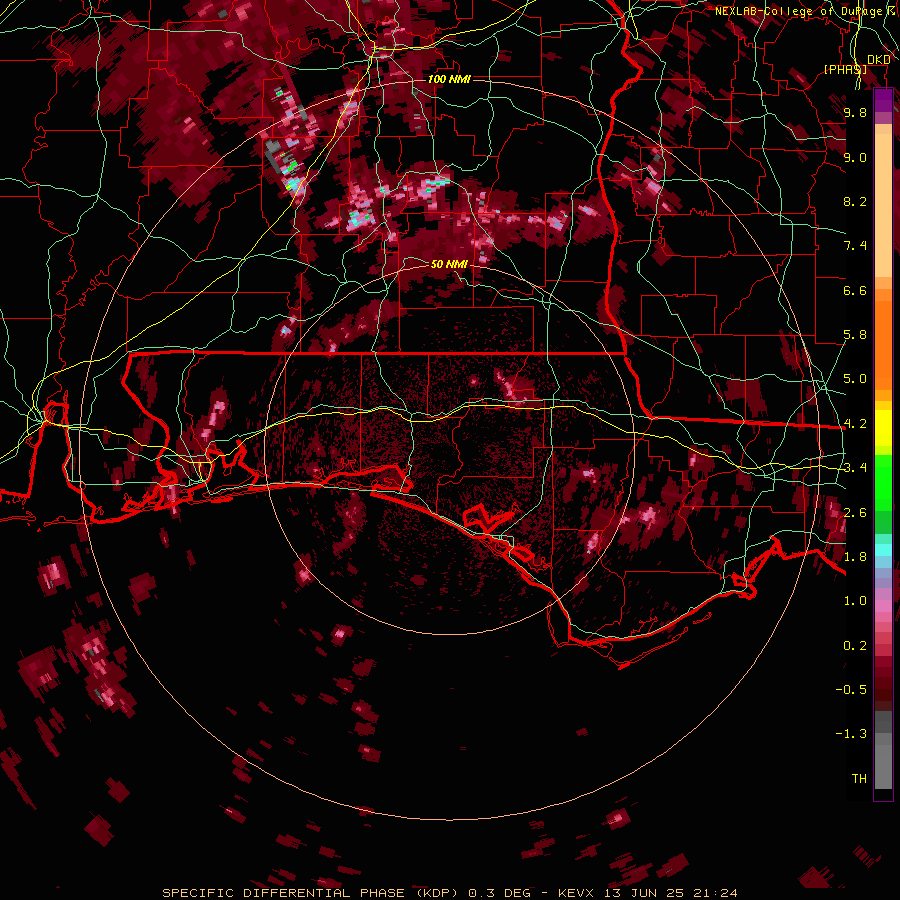Click the 1.8 legend value

(x=855, y=557)
